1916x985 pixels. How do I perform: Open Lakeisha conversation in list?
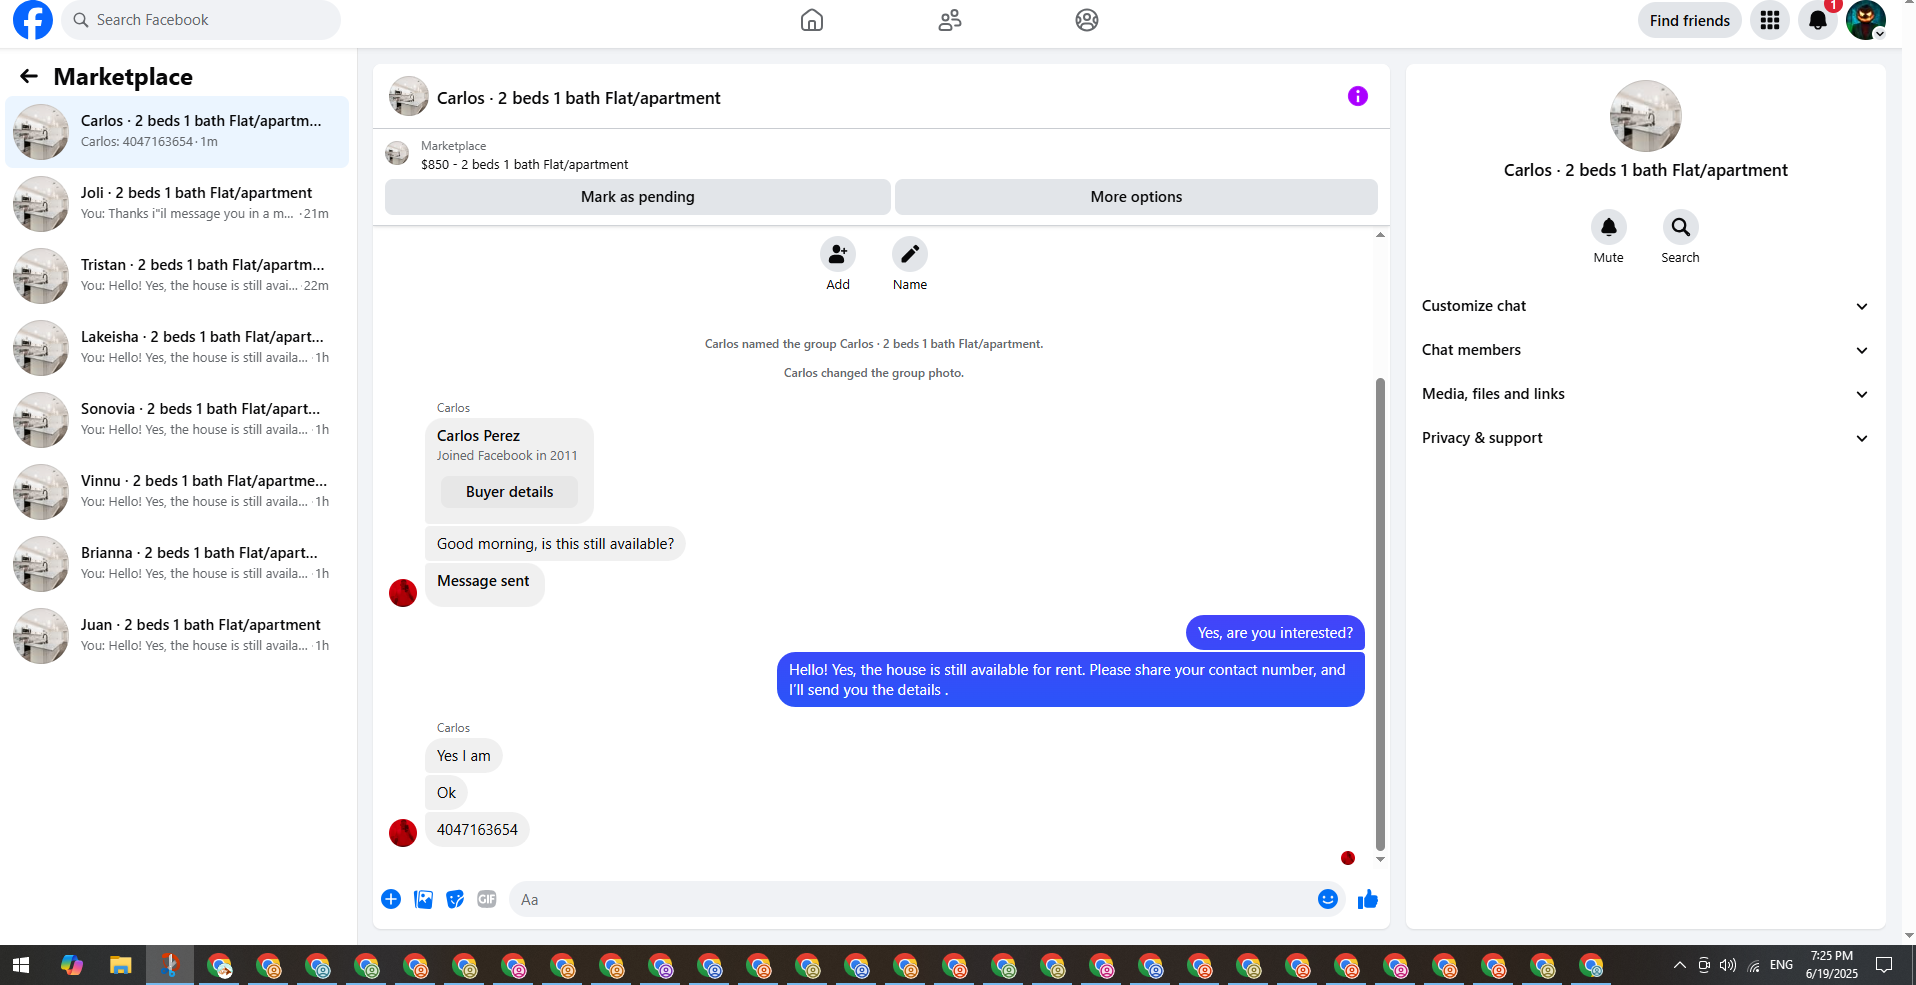177,348
